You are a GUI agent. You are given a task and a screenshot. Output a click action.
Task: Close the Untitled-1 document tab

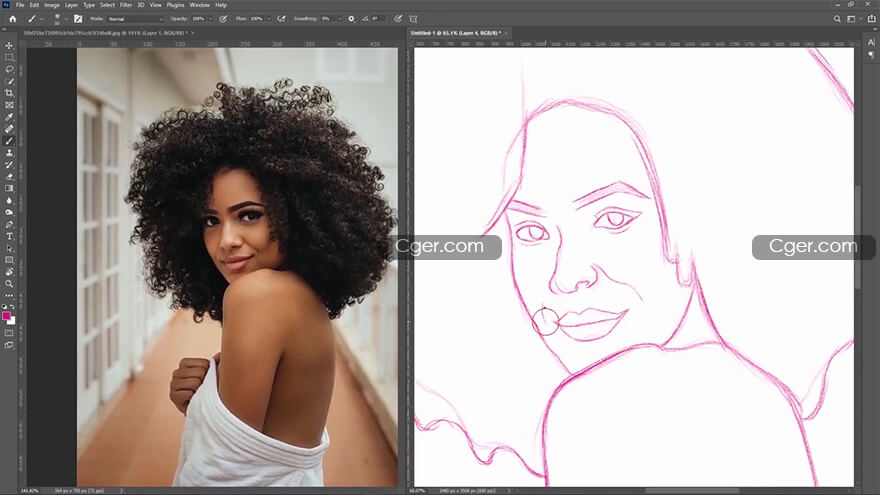pos(506,33)
